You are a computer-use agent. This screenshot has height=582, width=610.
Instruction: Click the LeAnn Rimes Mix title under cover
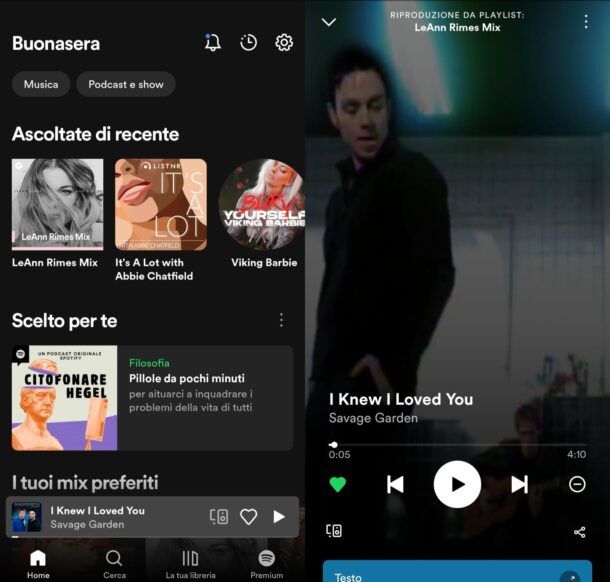click(x=55, y=263)
